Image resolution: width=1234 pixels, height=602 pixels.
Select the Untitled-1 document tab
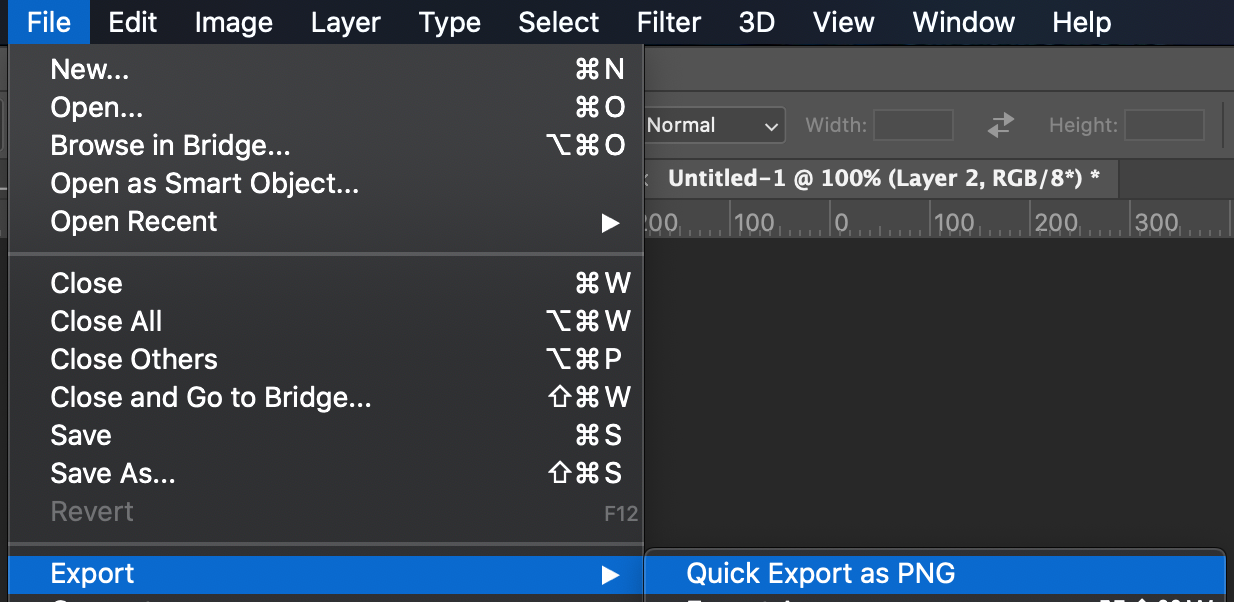coord(884,178)
